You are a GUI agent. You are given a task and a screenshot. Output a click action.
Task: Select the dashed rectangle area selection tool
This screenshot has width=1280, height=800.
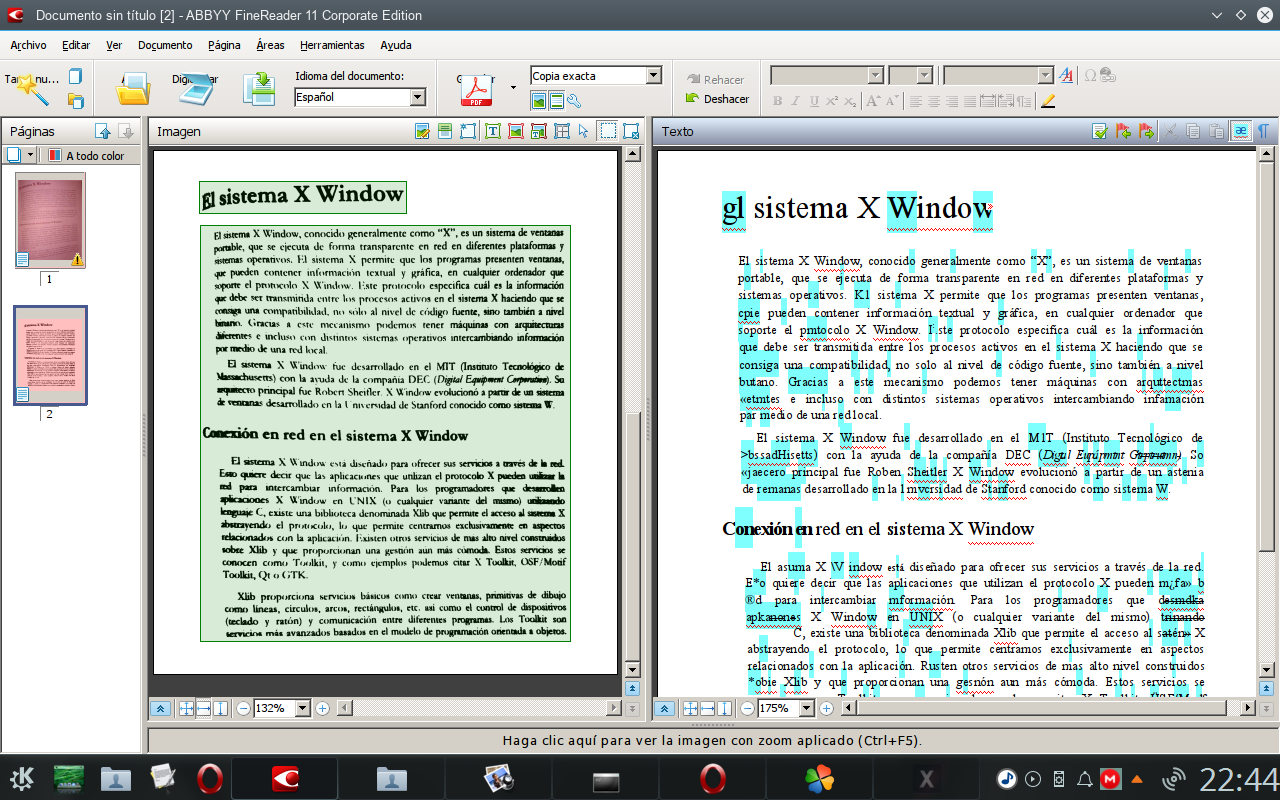(607, 131)
